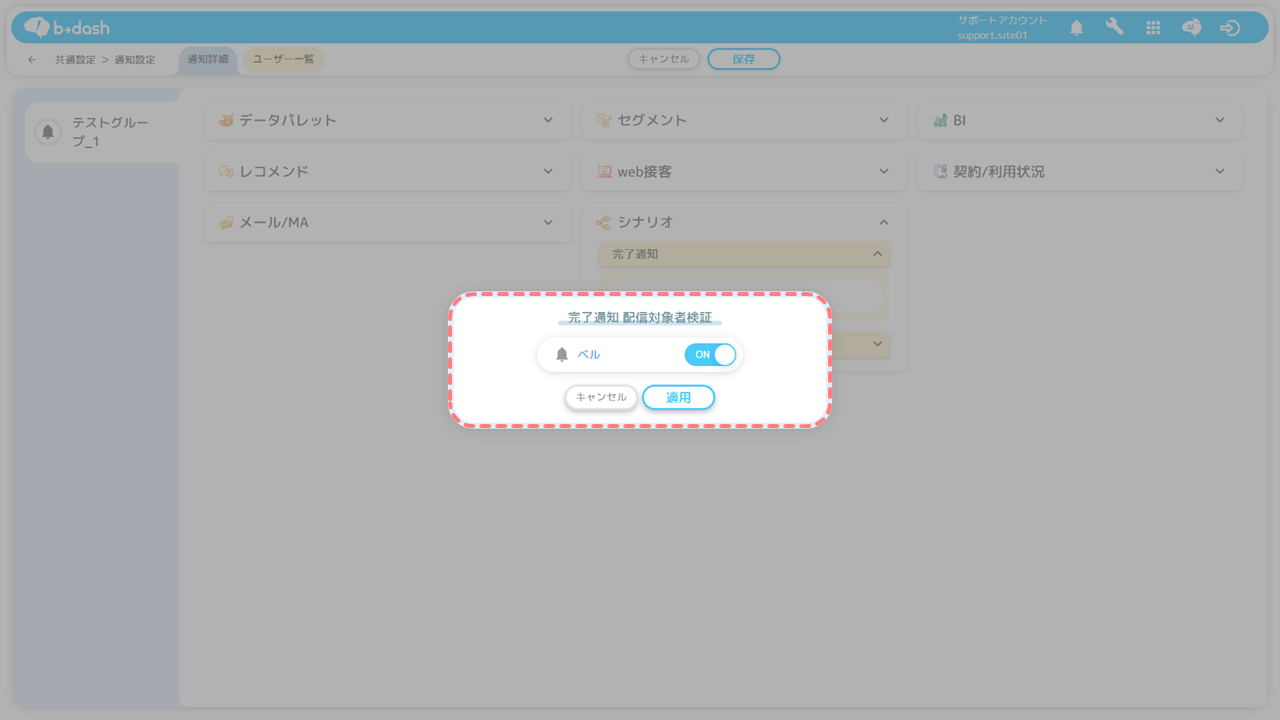Image resolution: width=1280 pixels, height=720 pixels.
Task: Collapse the 完了通知 subsection
Action: 877,254
